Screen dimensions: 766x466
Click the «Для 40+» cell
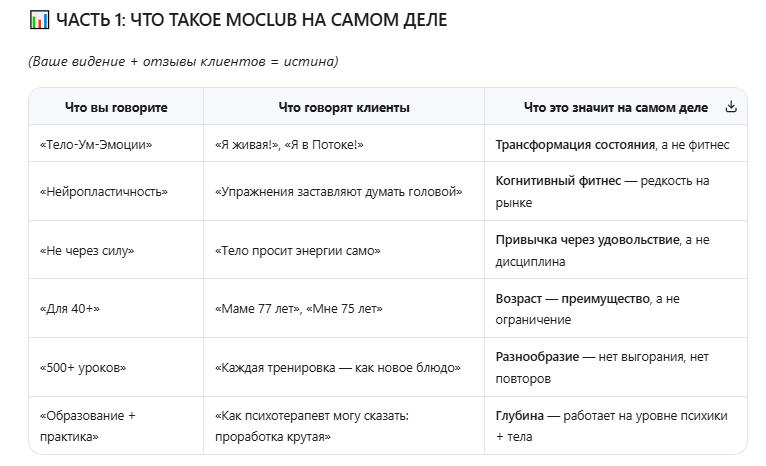coord(70,308)
